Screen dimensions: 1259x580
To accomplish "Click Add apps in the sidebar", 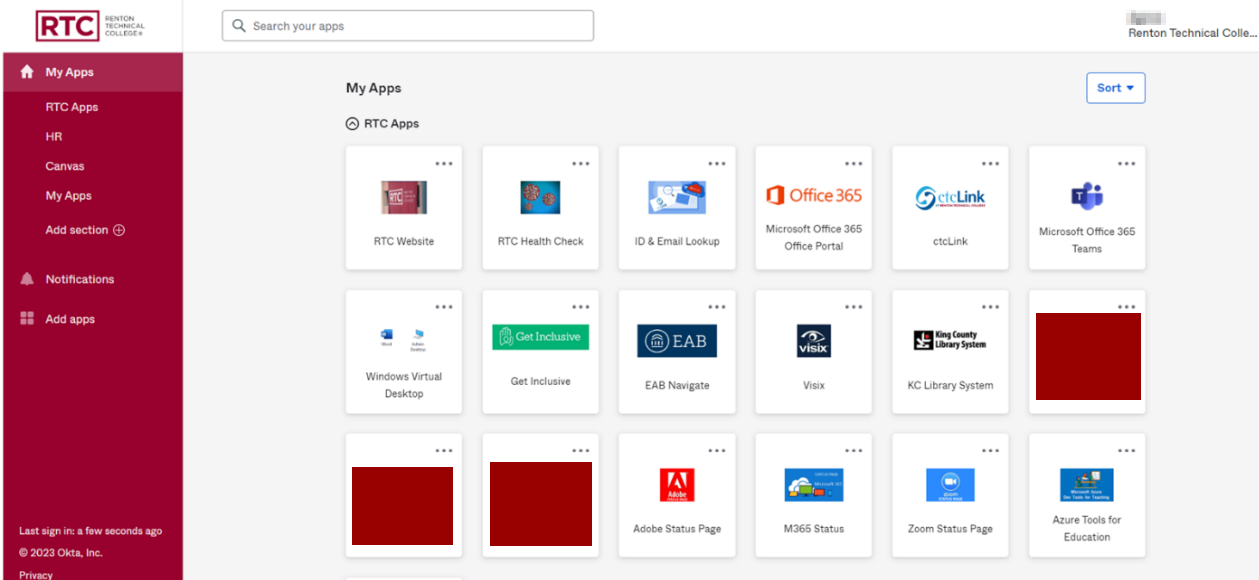I will pyautogui.click(x=70, y=319).
